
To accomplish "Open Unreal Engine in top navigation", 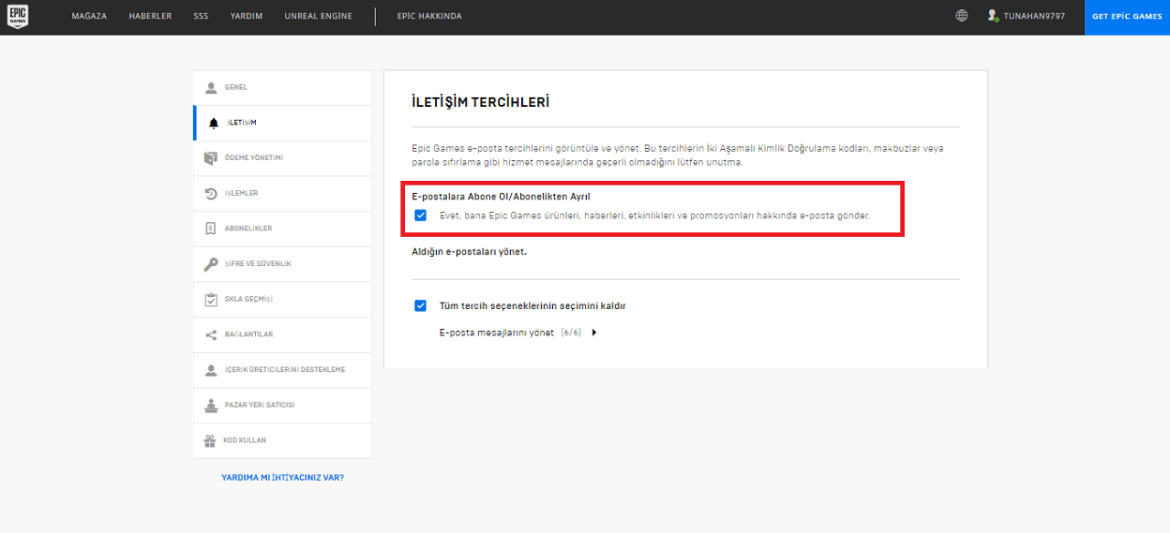I will [318, 16].
